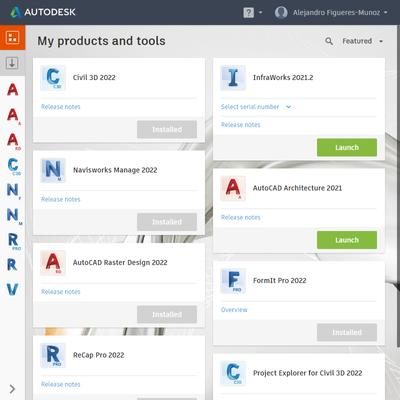
Task: Select AutoCAD Raster Design sidebar icon
Action: click(x=13, y=141)
